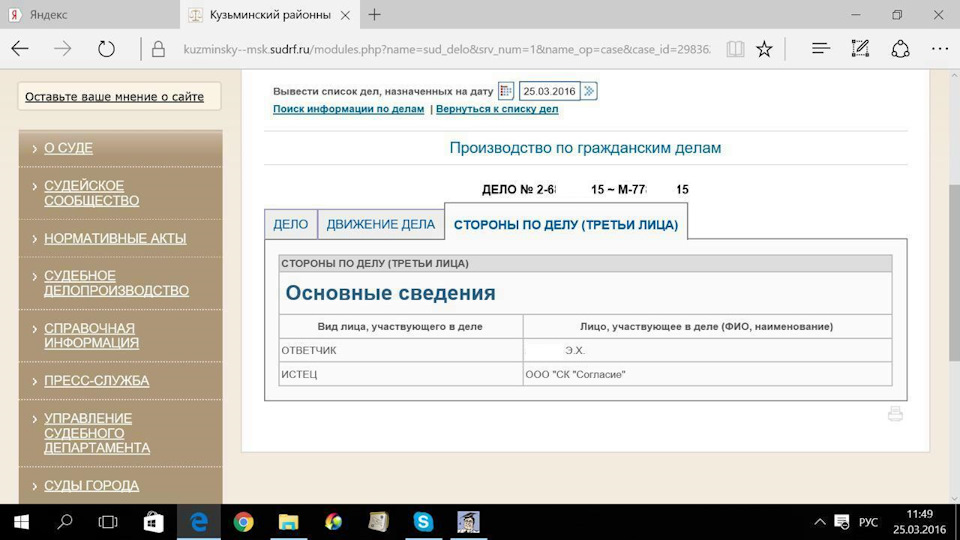
Task: Open the taskbar clock 11:49
Action: pos(920,522)
